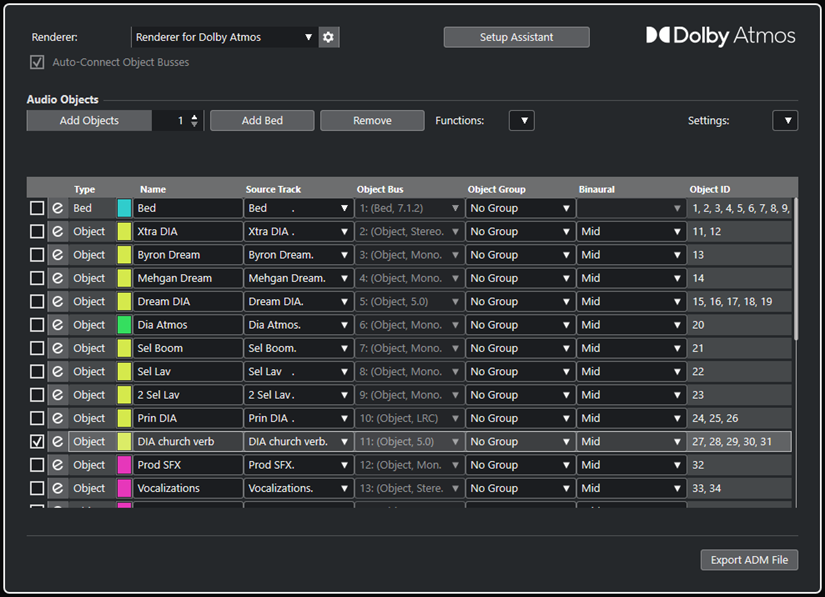Viewport: 825px width, 597px height.
Task: Click the edit icon on Mehgan Dream row
Action: coord(57,278)
